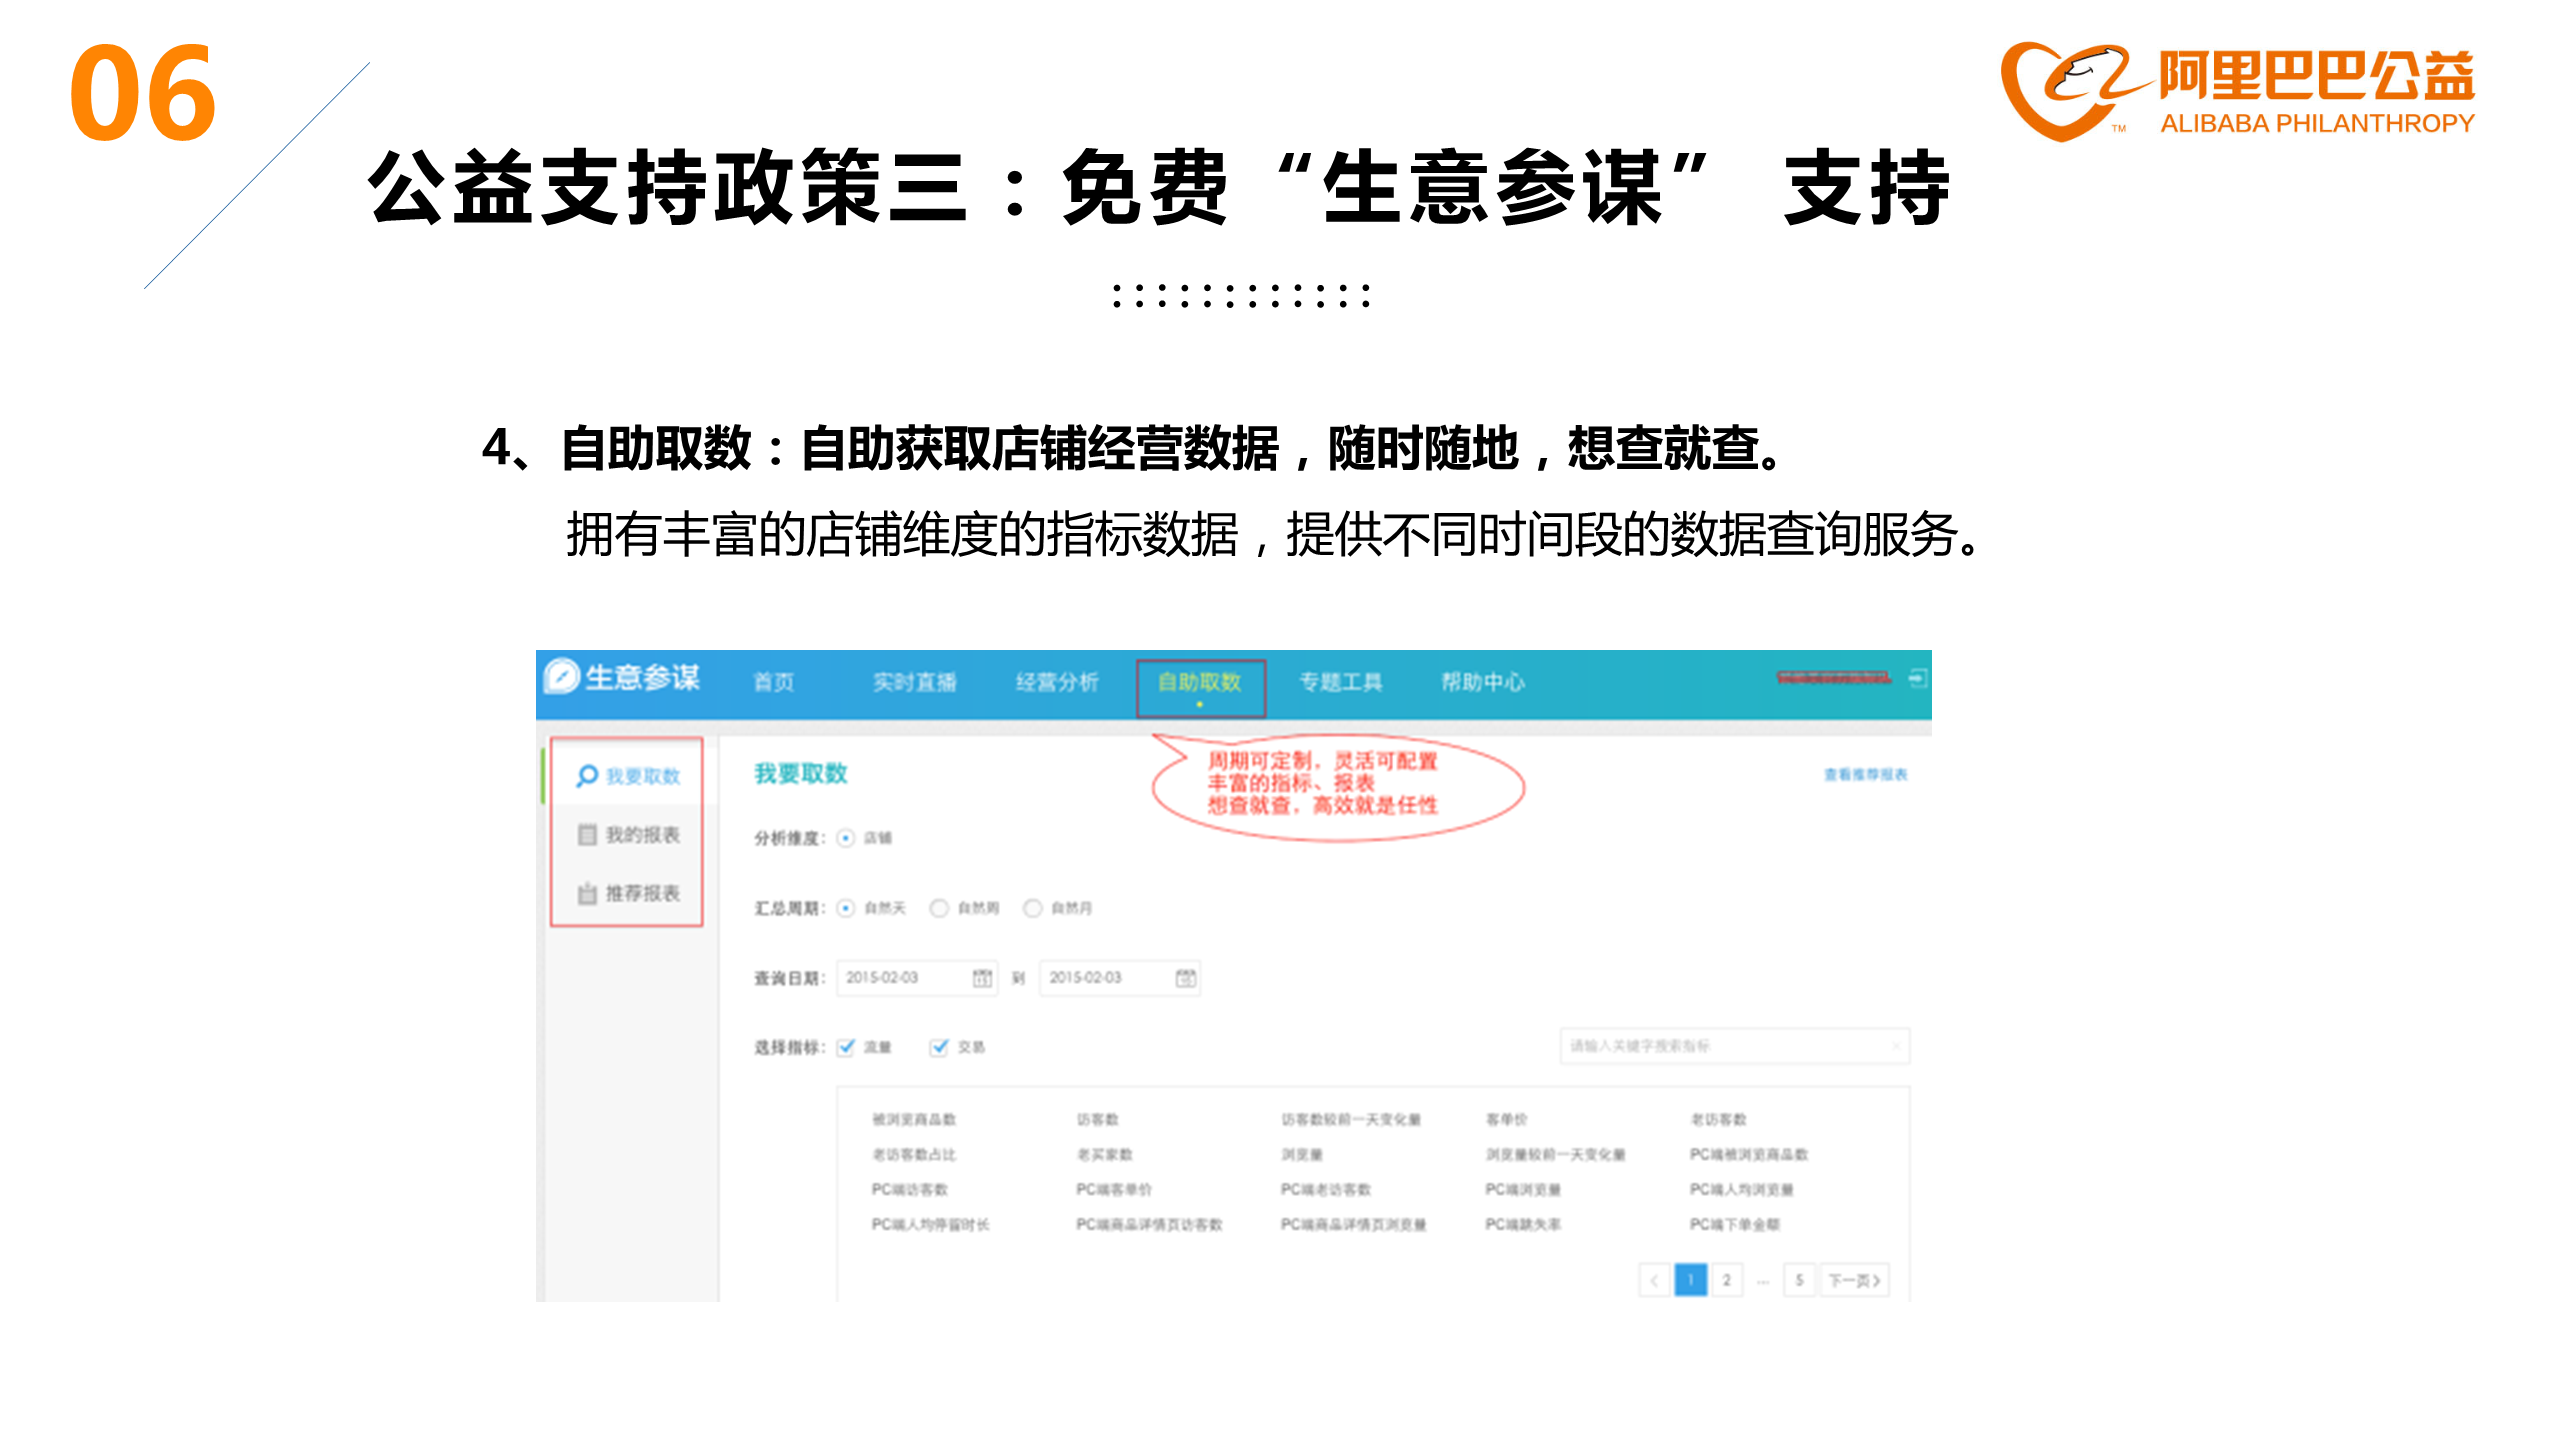
Task: Click the 查看推荐报表 link
Action: [x=1865, y=775]
